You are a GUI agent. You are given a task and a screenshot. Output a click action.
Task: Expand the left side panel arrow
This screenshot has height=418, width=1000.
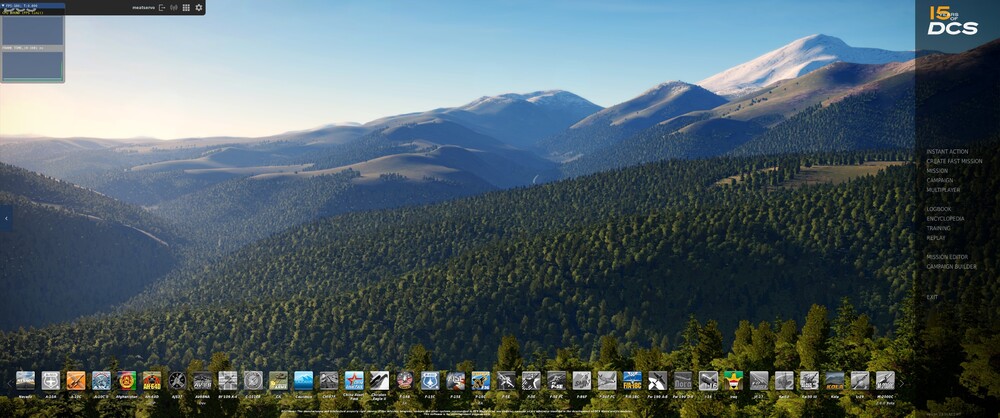tap(6, 218)
